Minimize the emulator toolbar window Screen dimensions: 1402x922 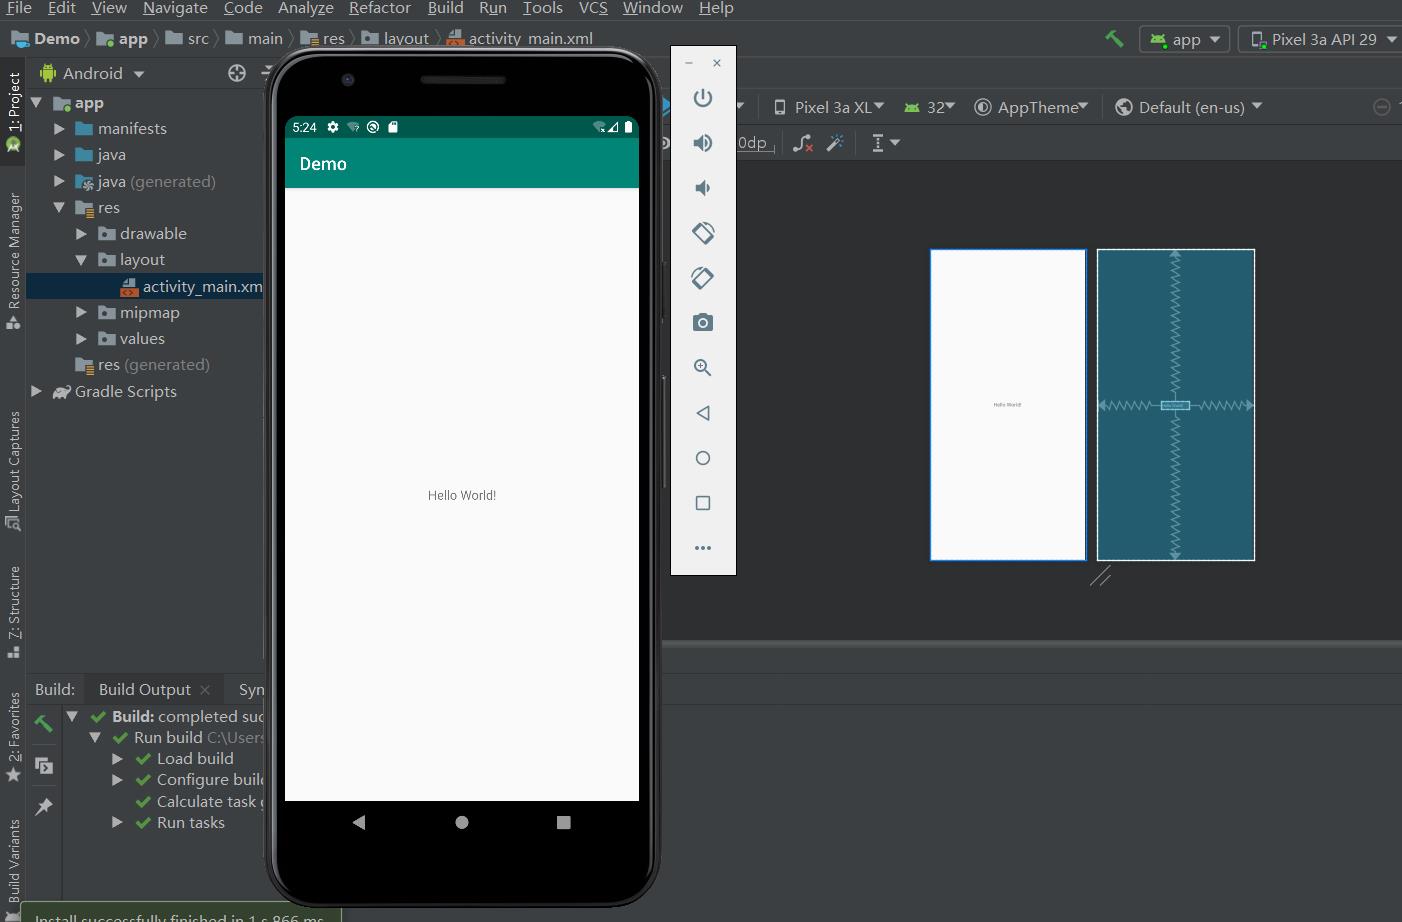pos(689,63)
